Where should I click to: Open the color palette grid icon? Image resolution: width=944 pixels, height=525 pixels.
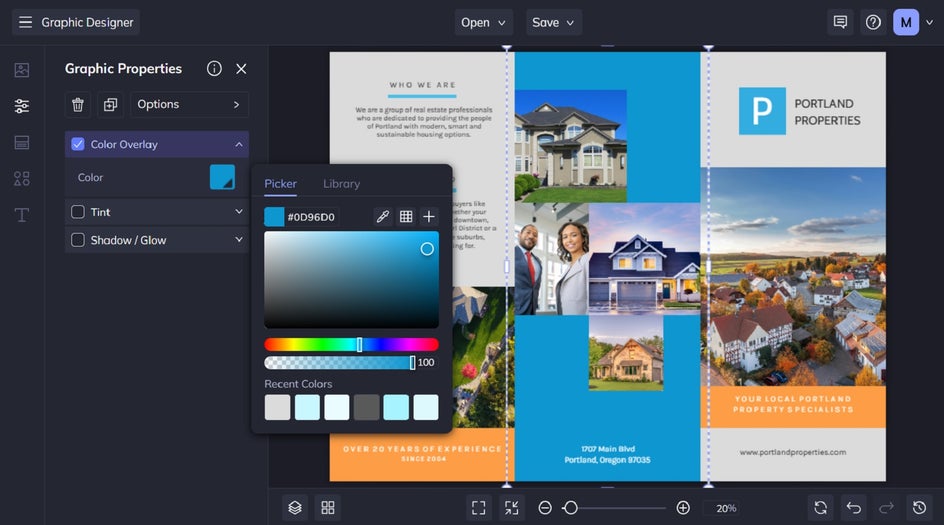[406, 217]
